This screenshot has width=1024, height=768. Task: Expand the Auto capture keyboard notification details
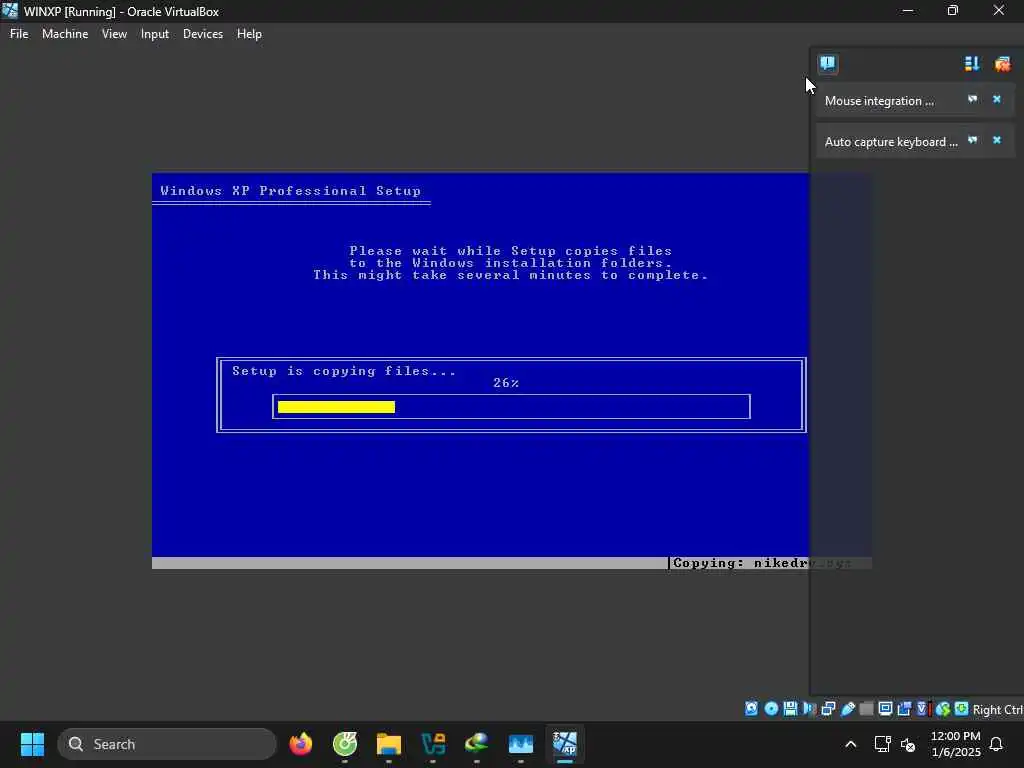tap(972, 140)
